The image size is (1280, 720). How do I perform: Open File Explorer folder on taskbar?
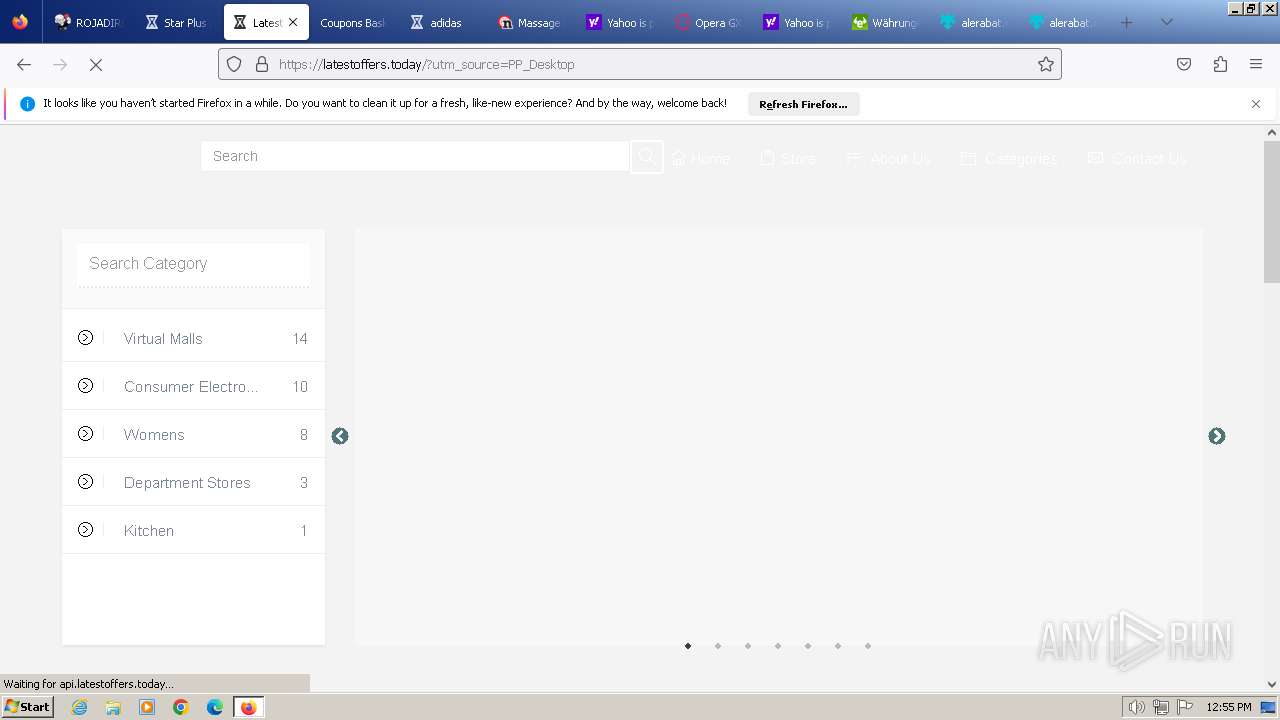click(x=113, y=707)
